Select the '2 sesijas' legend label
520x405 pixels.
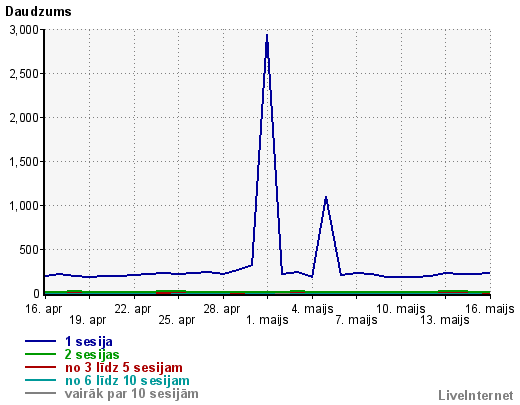92,354
